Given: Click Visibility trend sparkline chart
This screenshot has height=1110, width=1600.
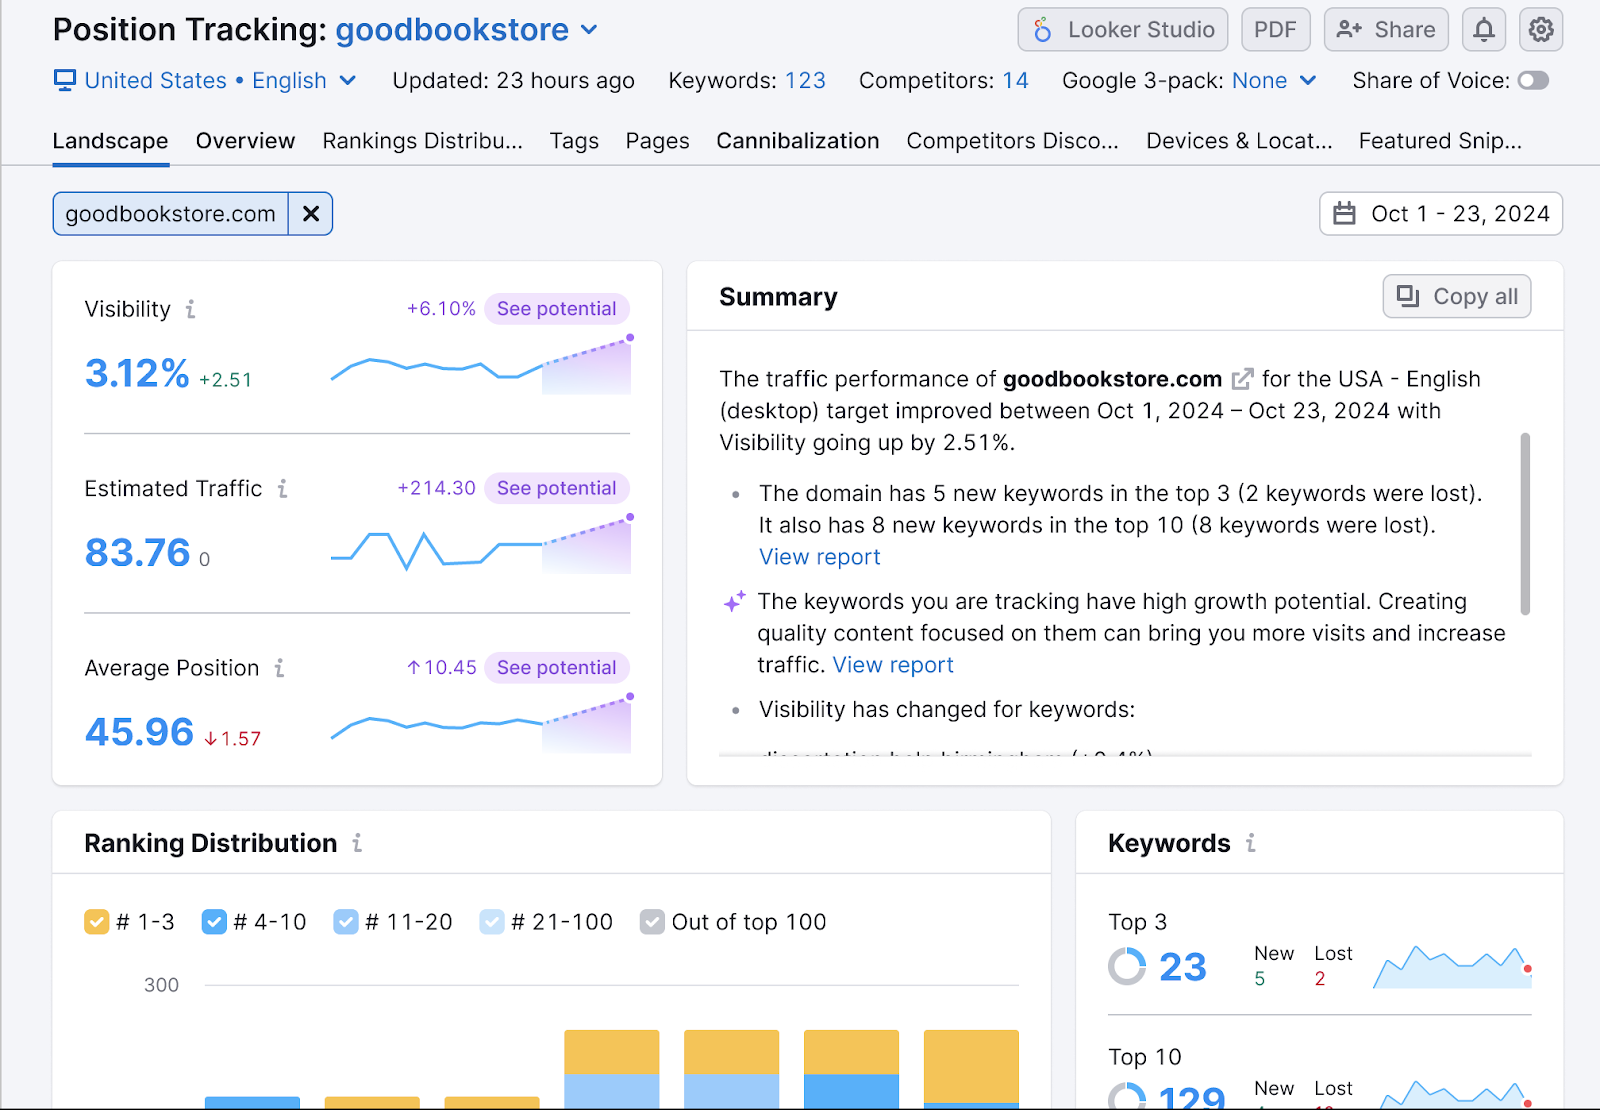Looking at the screenshot, I should point(481,365).
